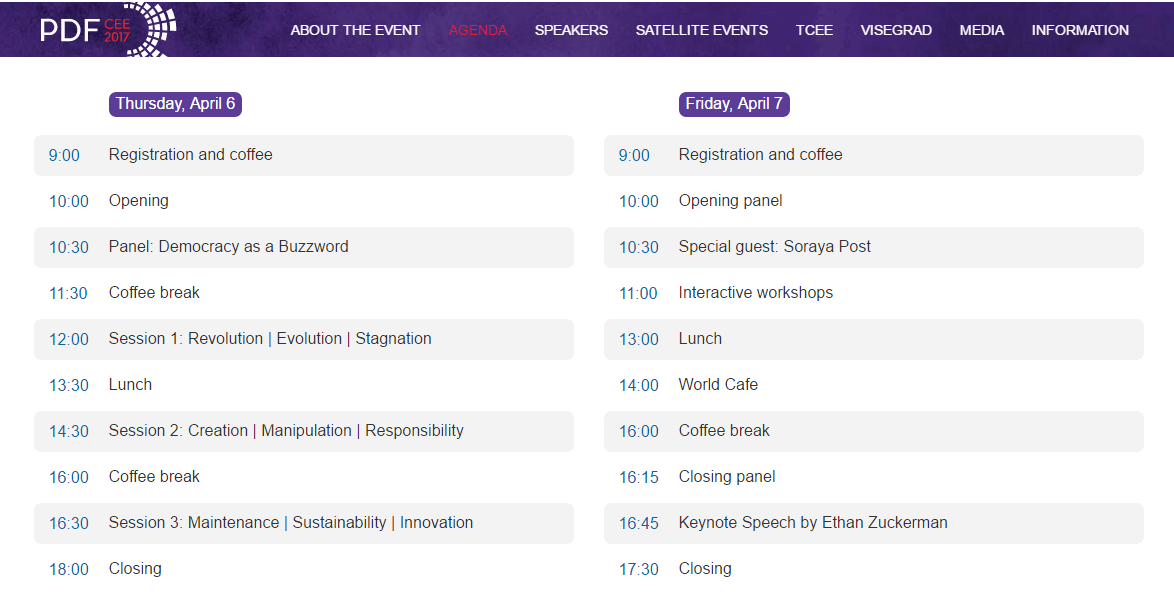Select the Friday, April 7 date badge

[734, 104]
